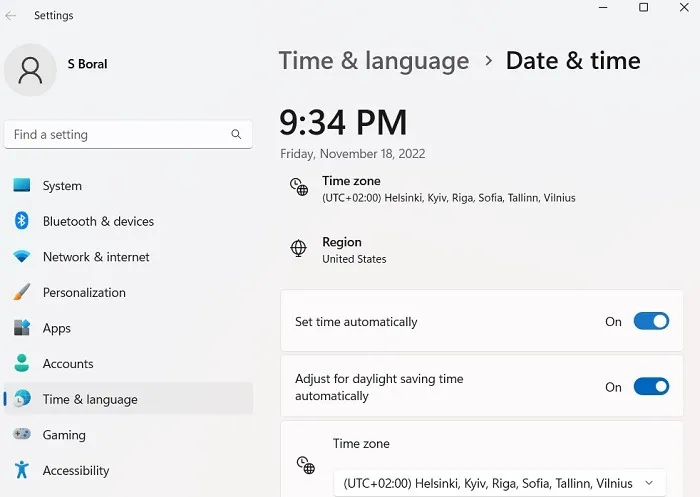The width and height of the screenshot is (700, 497).
Task: Turn off Set time automatically toggle
Action: (651, 321)
